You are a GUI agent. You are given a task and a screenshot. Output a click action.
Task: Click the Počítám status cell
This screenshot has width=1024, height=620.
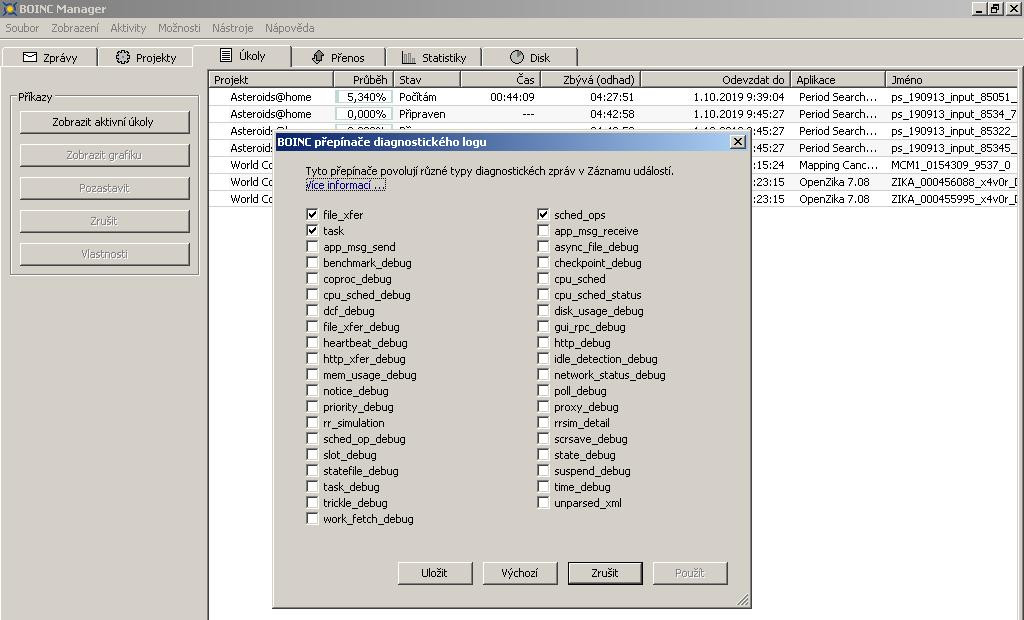pyautogui.click(x=418, y=97)
